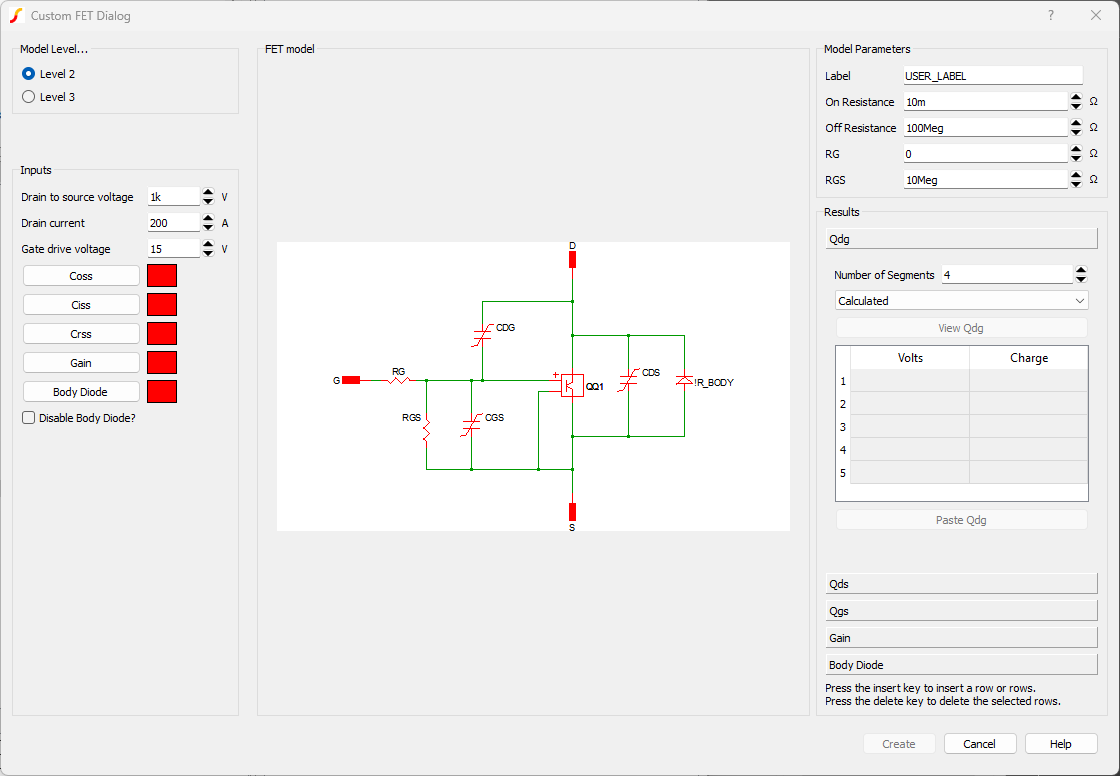
Task: Open the Qgs results section
Action: click(x=961, y=611)
